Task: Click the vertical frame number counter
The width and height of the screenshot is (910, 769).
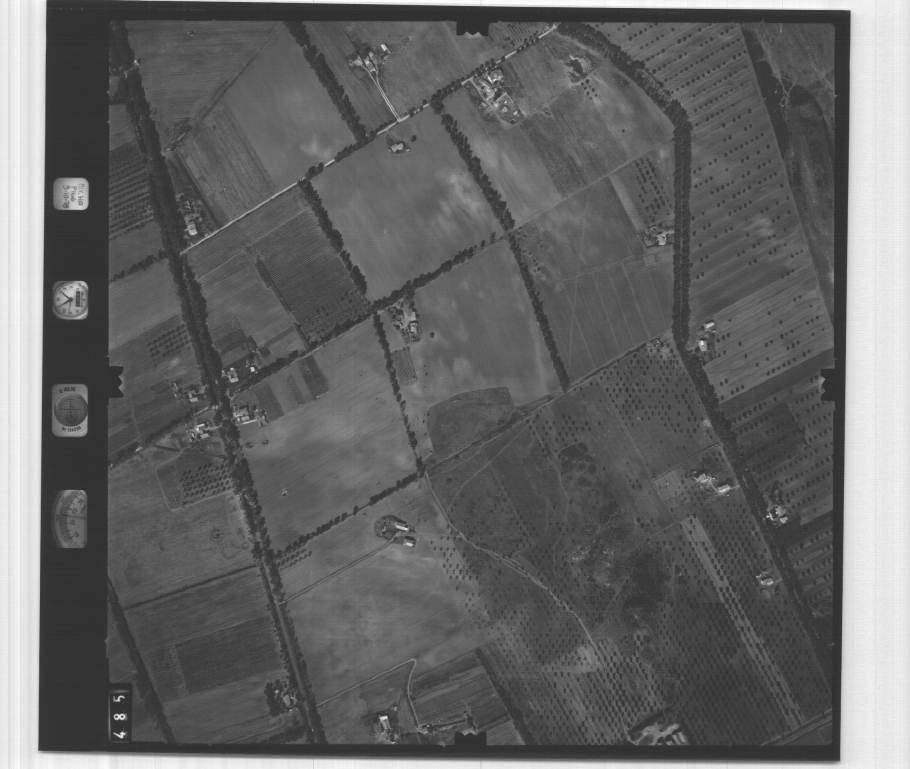Action: point(119,711)
